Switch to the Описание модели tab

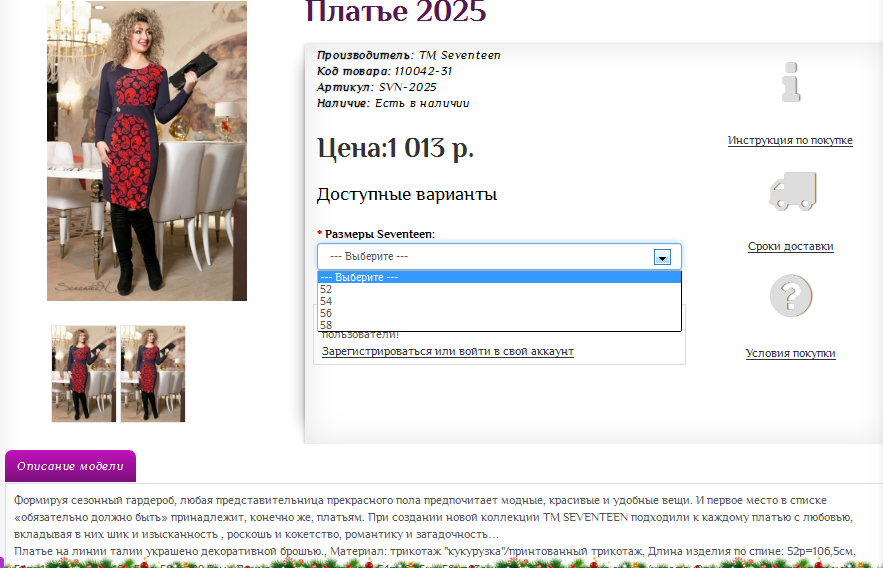(x=70, y=466)
